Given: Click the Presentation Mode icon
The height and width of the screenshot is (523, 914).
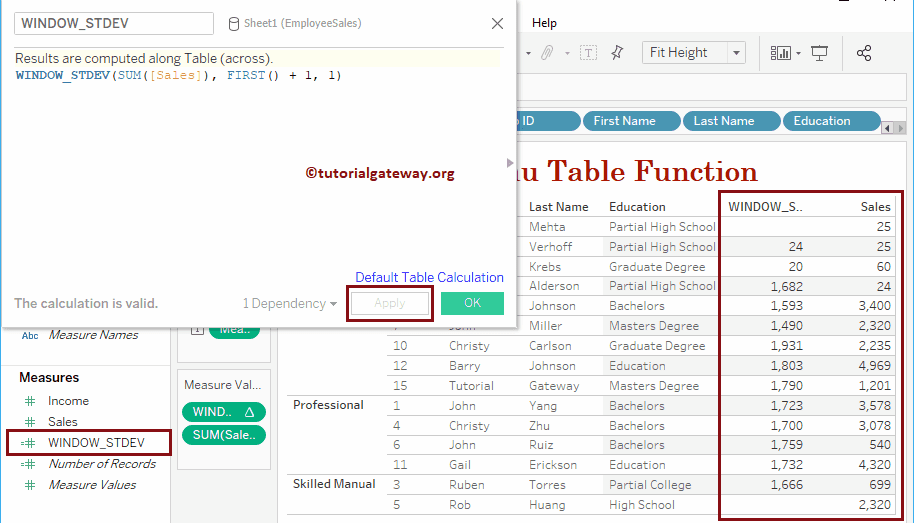Looking at the screenshot, I should 820,53.
